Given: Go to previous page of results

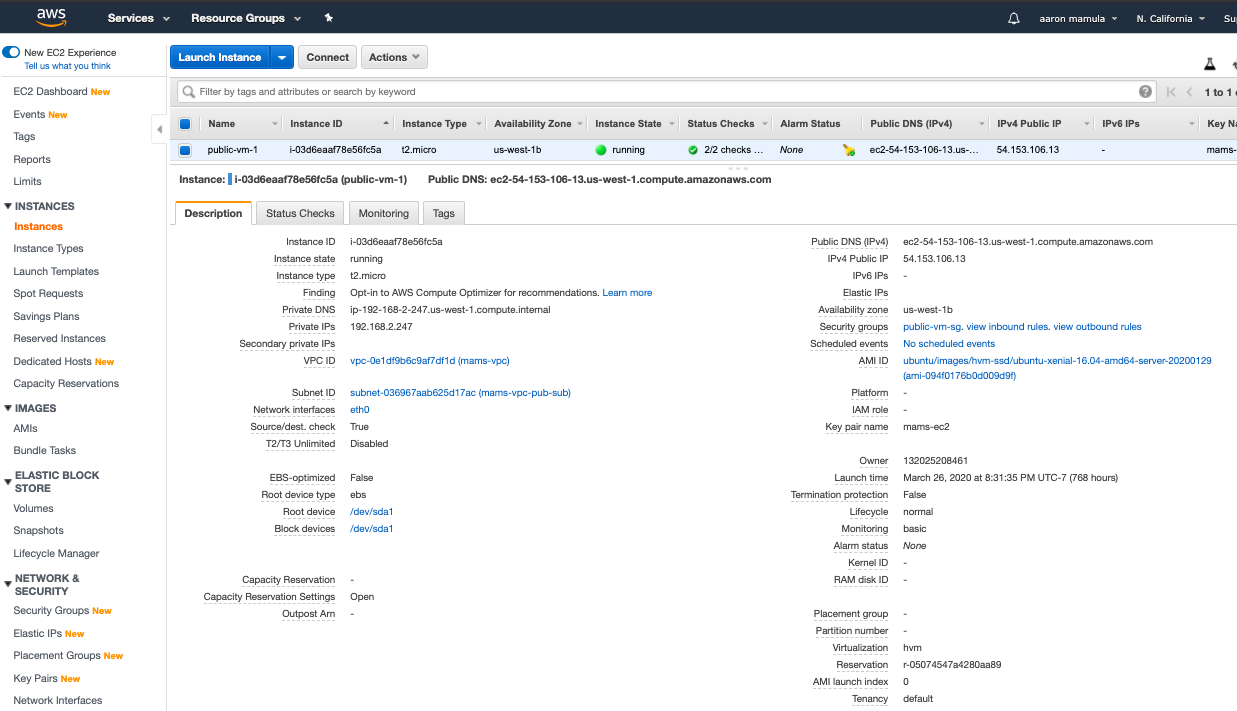Looking at the screenshot, I should click(1190, 92).
